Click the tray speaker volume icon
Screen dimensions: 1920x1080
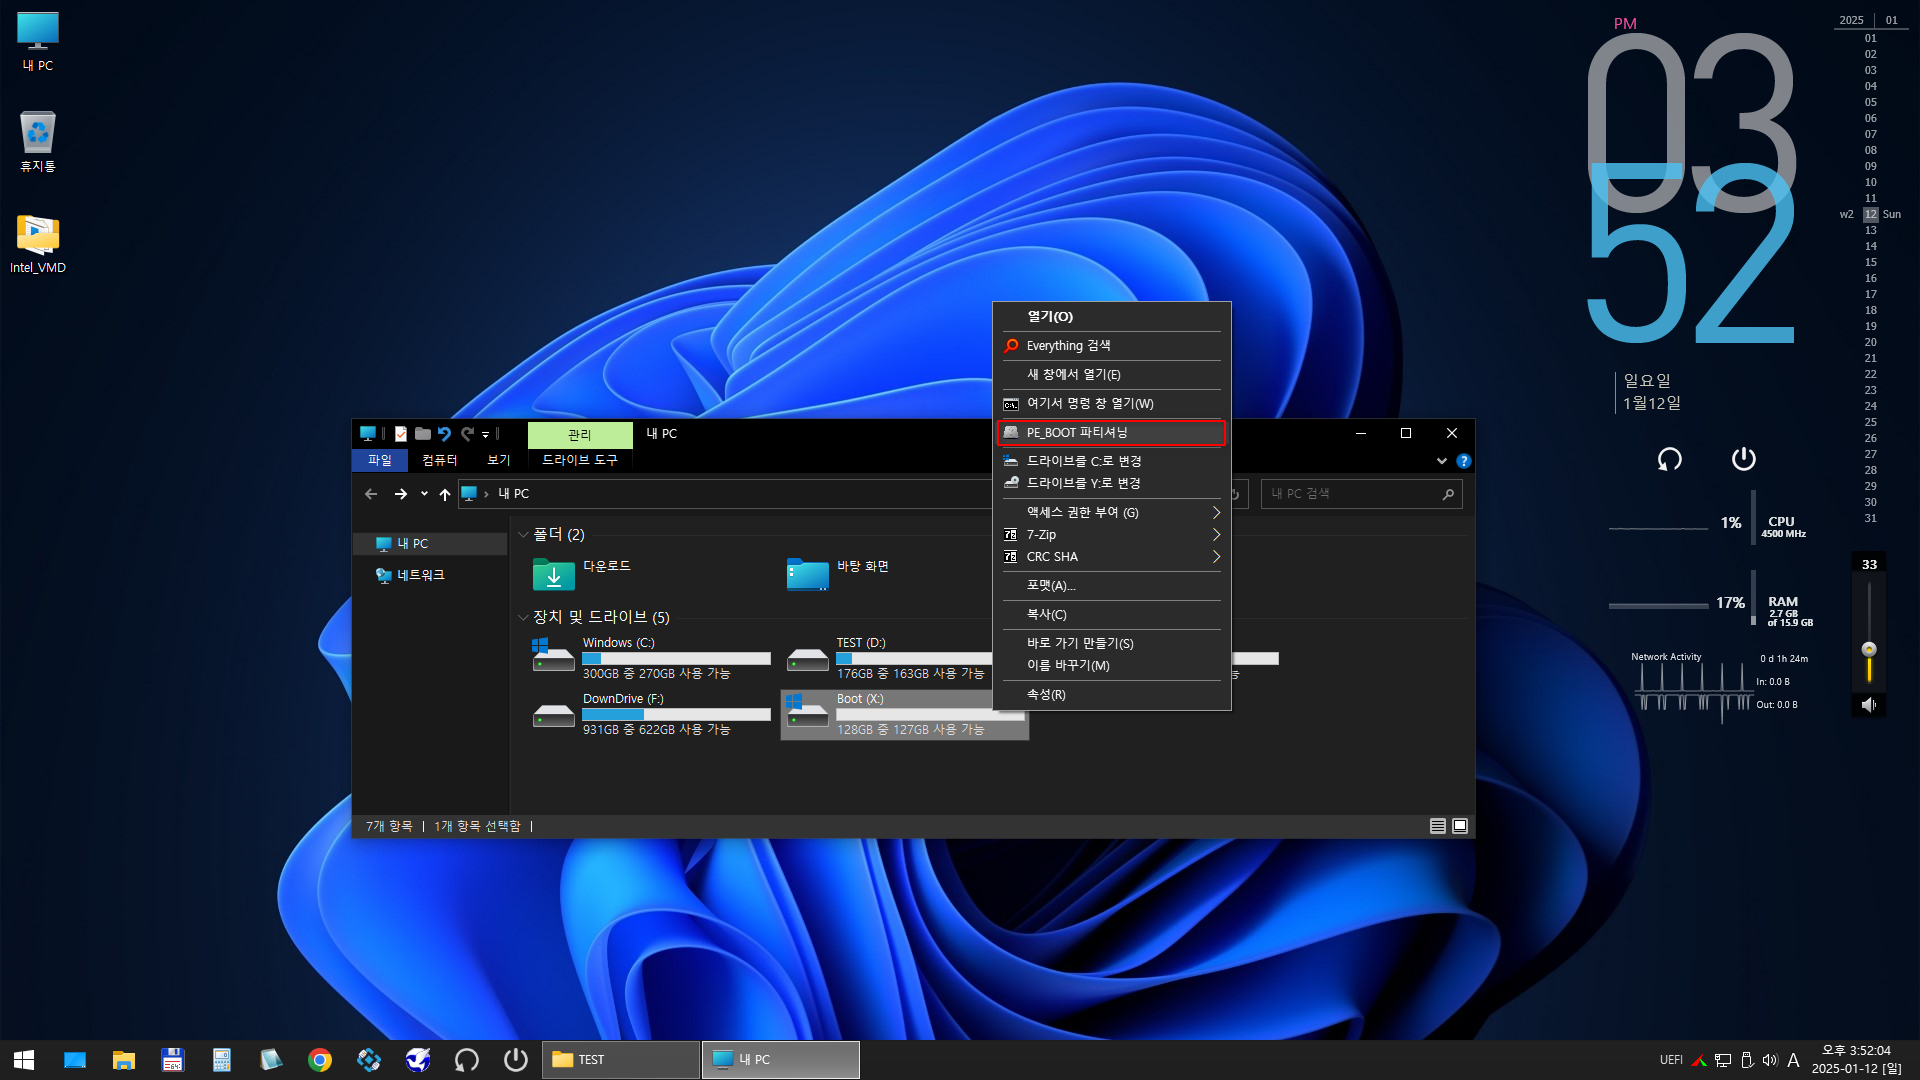(1770, 1060)
